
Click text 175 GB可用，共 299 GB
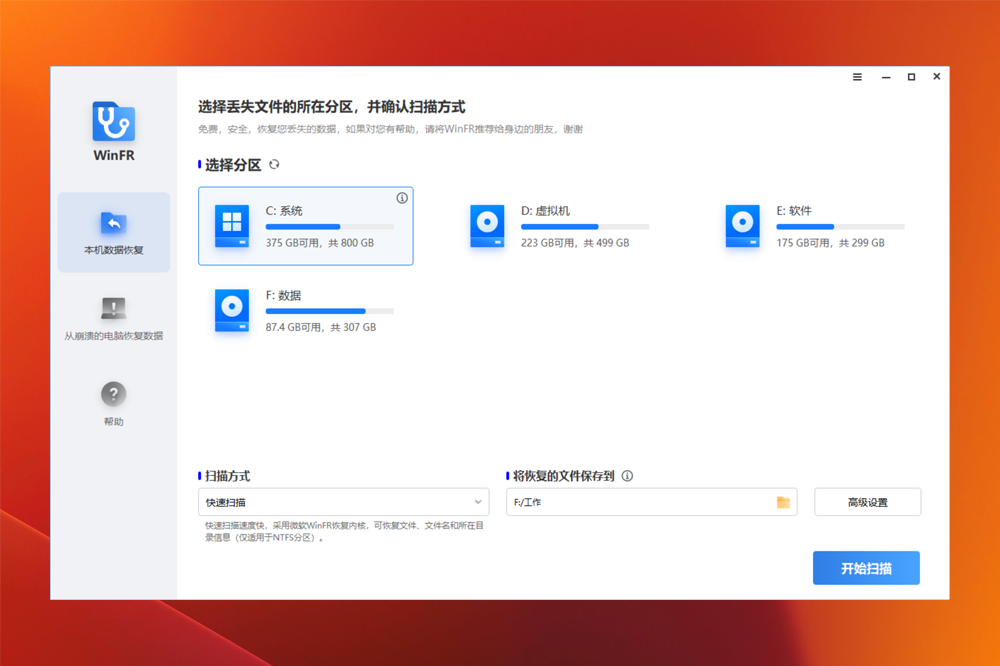(830, 243)
